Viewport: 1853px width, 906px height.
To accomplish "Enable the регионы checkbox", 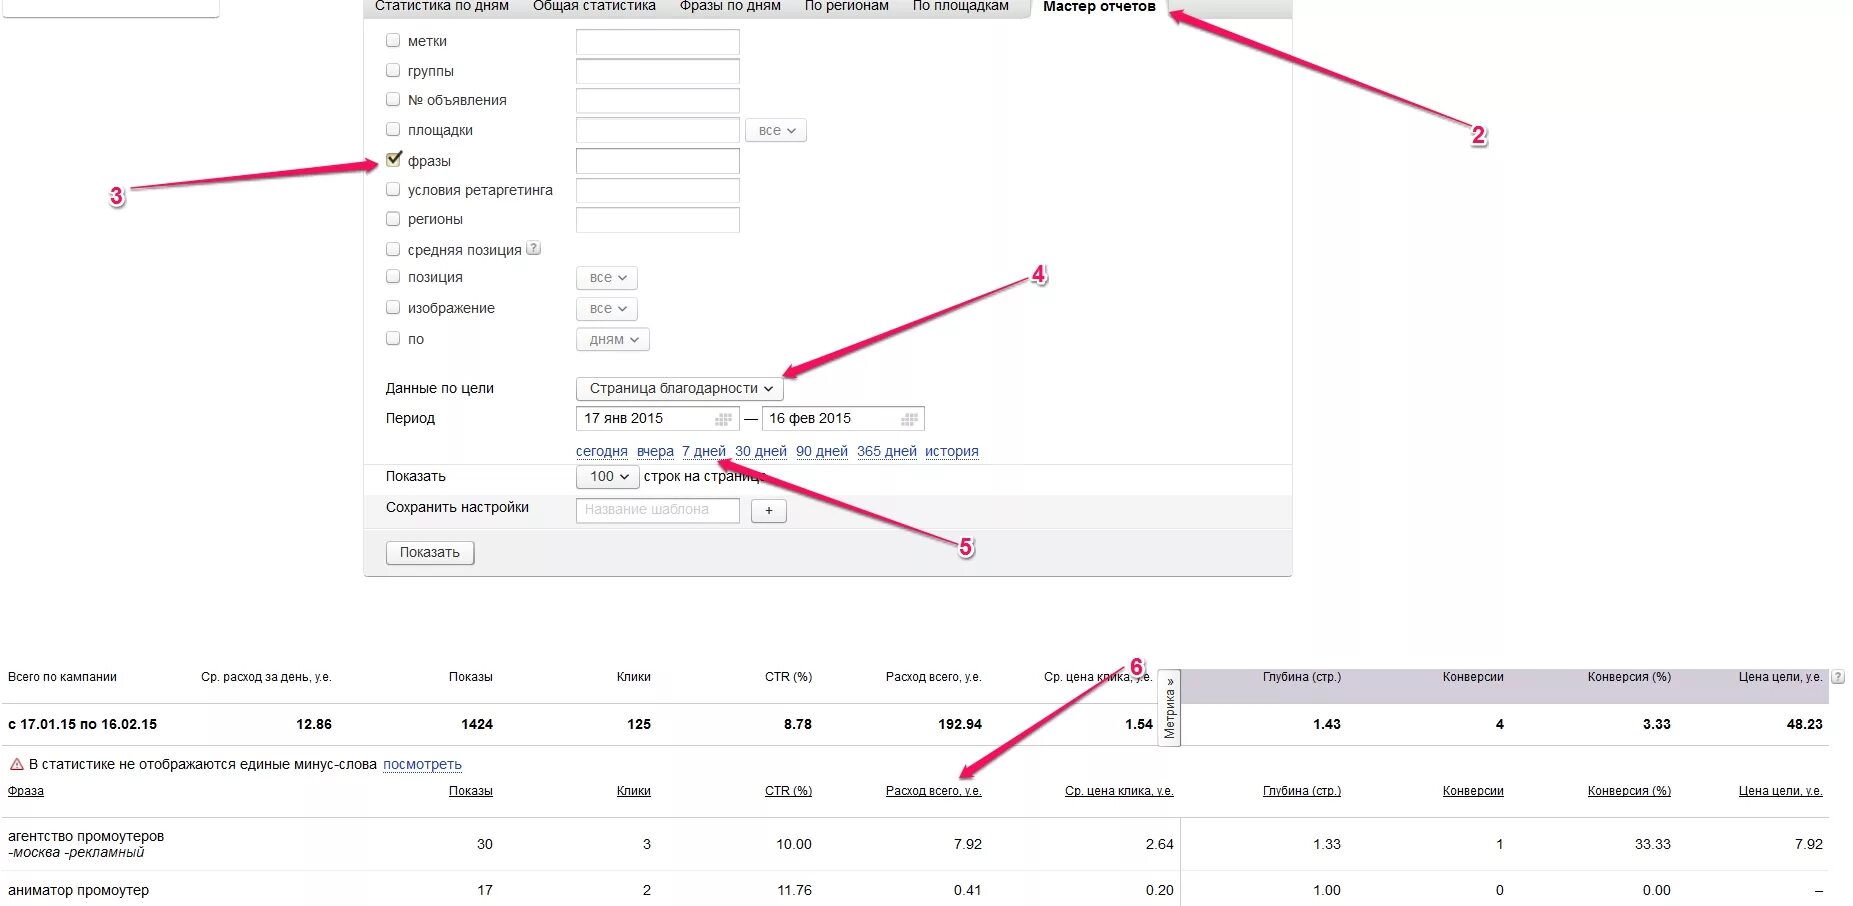I will (x=393, y=218).
